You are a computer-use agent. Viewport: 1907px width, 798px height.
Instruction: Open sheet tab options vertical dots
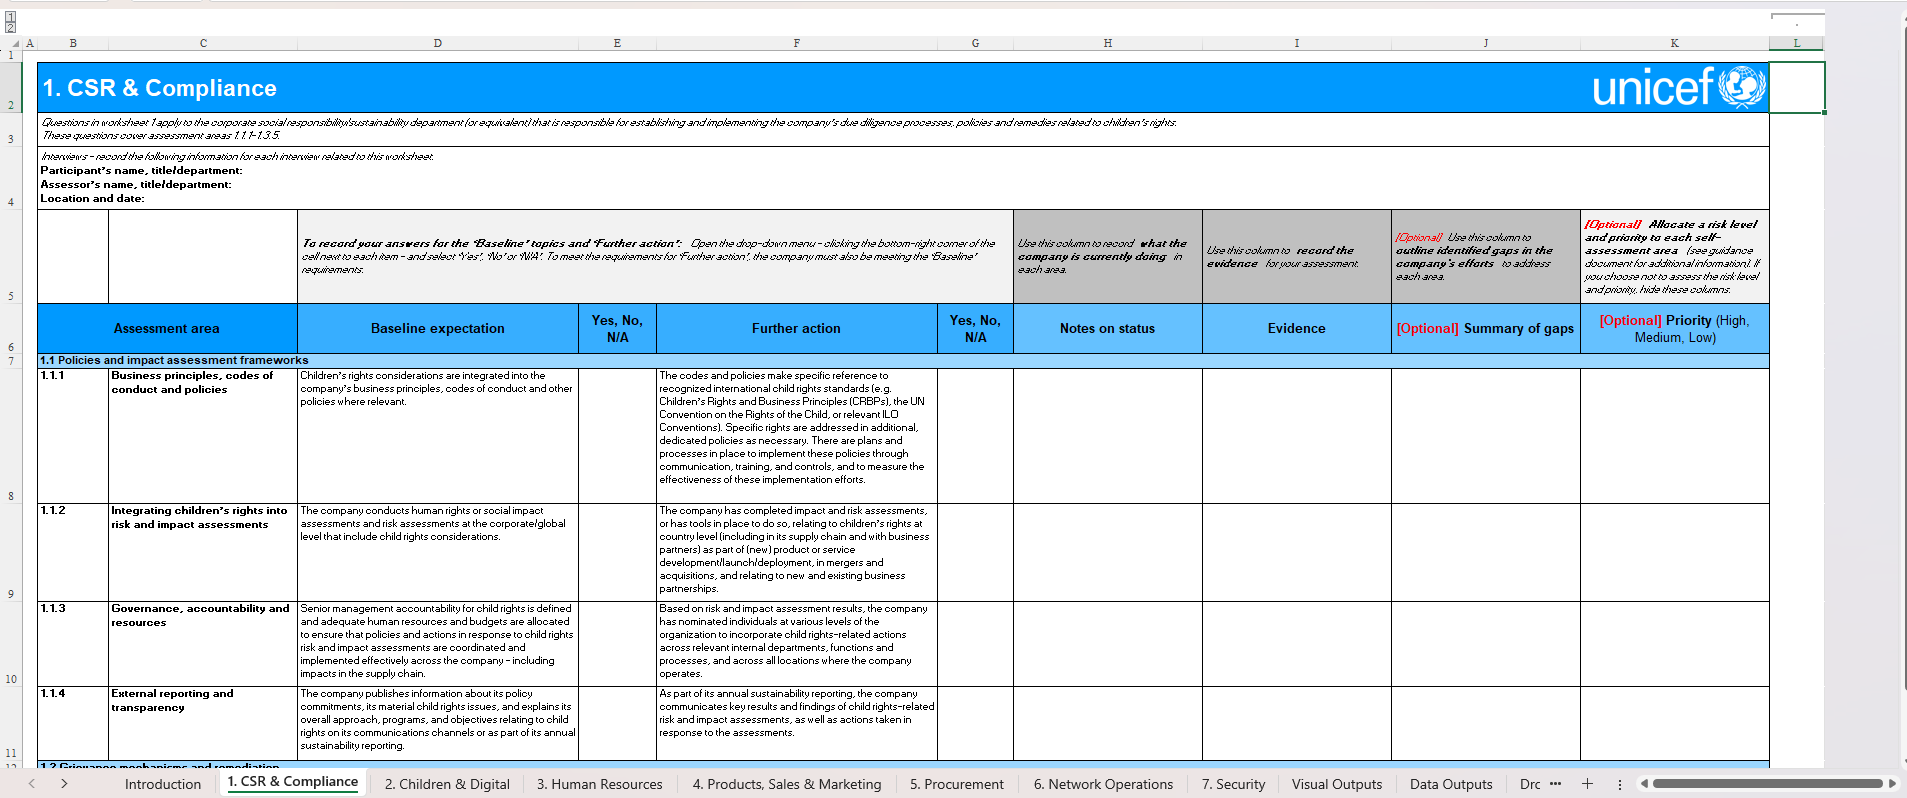(x=1620, y=785)
